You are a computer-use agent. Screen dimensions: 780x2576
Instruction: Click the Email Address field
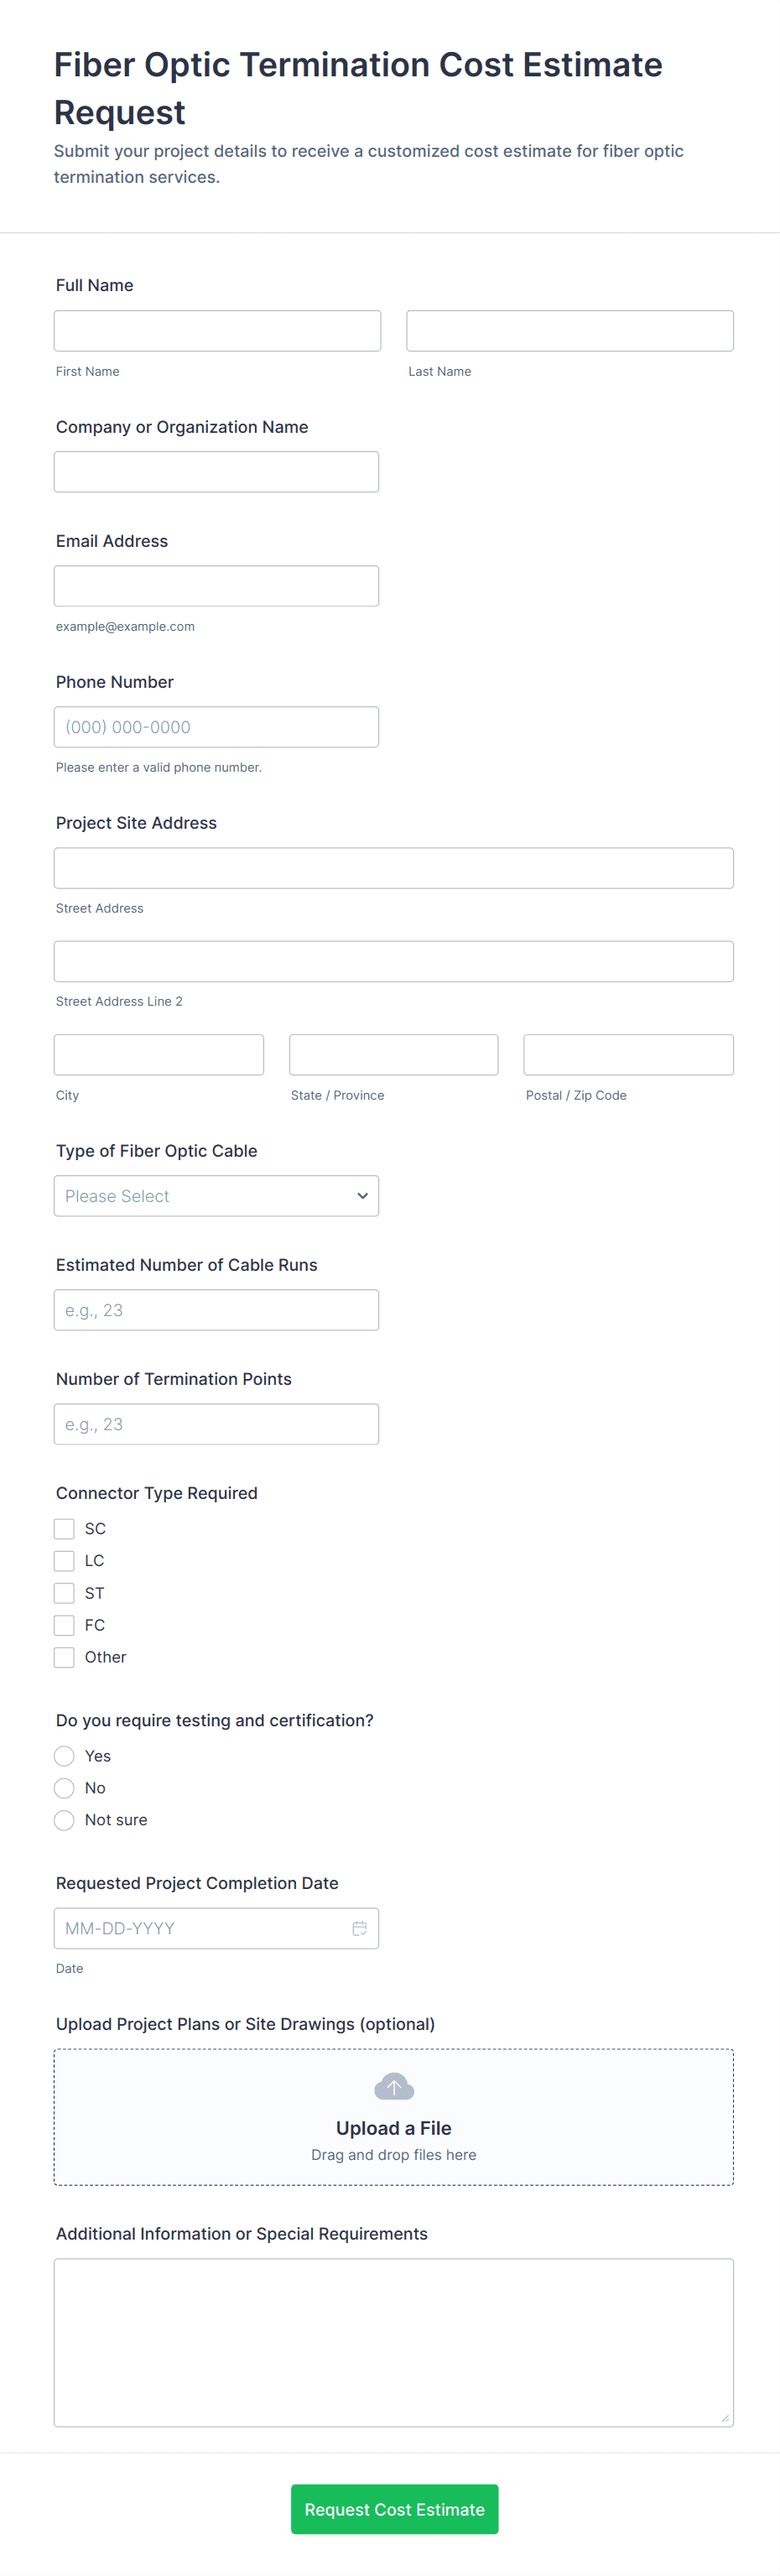[216, 586]
